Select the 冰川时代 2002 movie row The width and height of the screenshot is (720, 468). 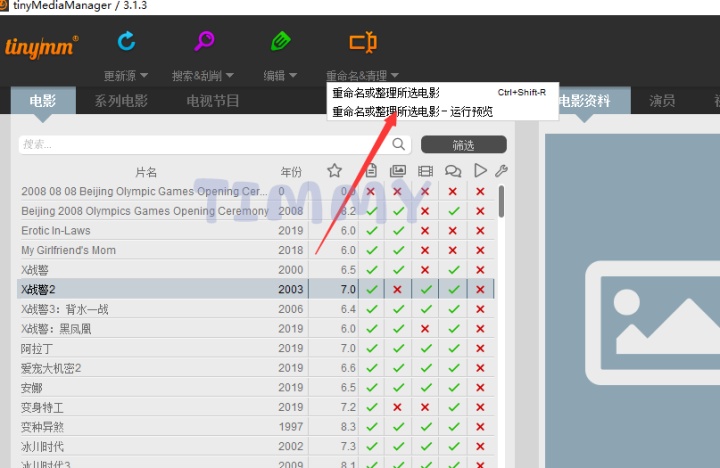pyautogui.click(x=255, y=446)
